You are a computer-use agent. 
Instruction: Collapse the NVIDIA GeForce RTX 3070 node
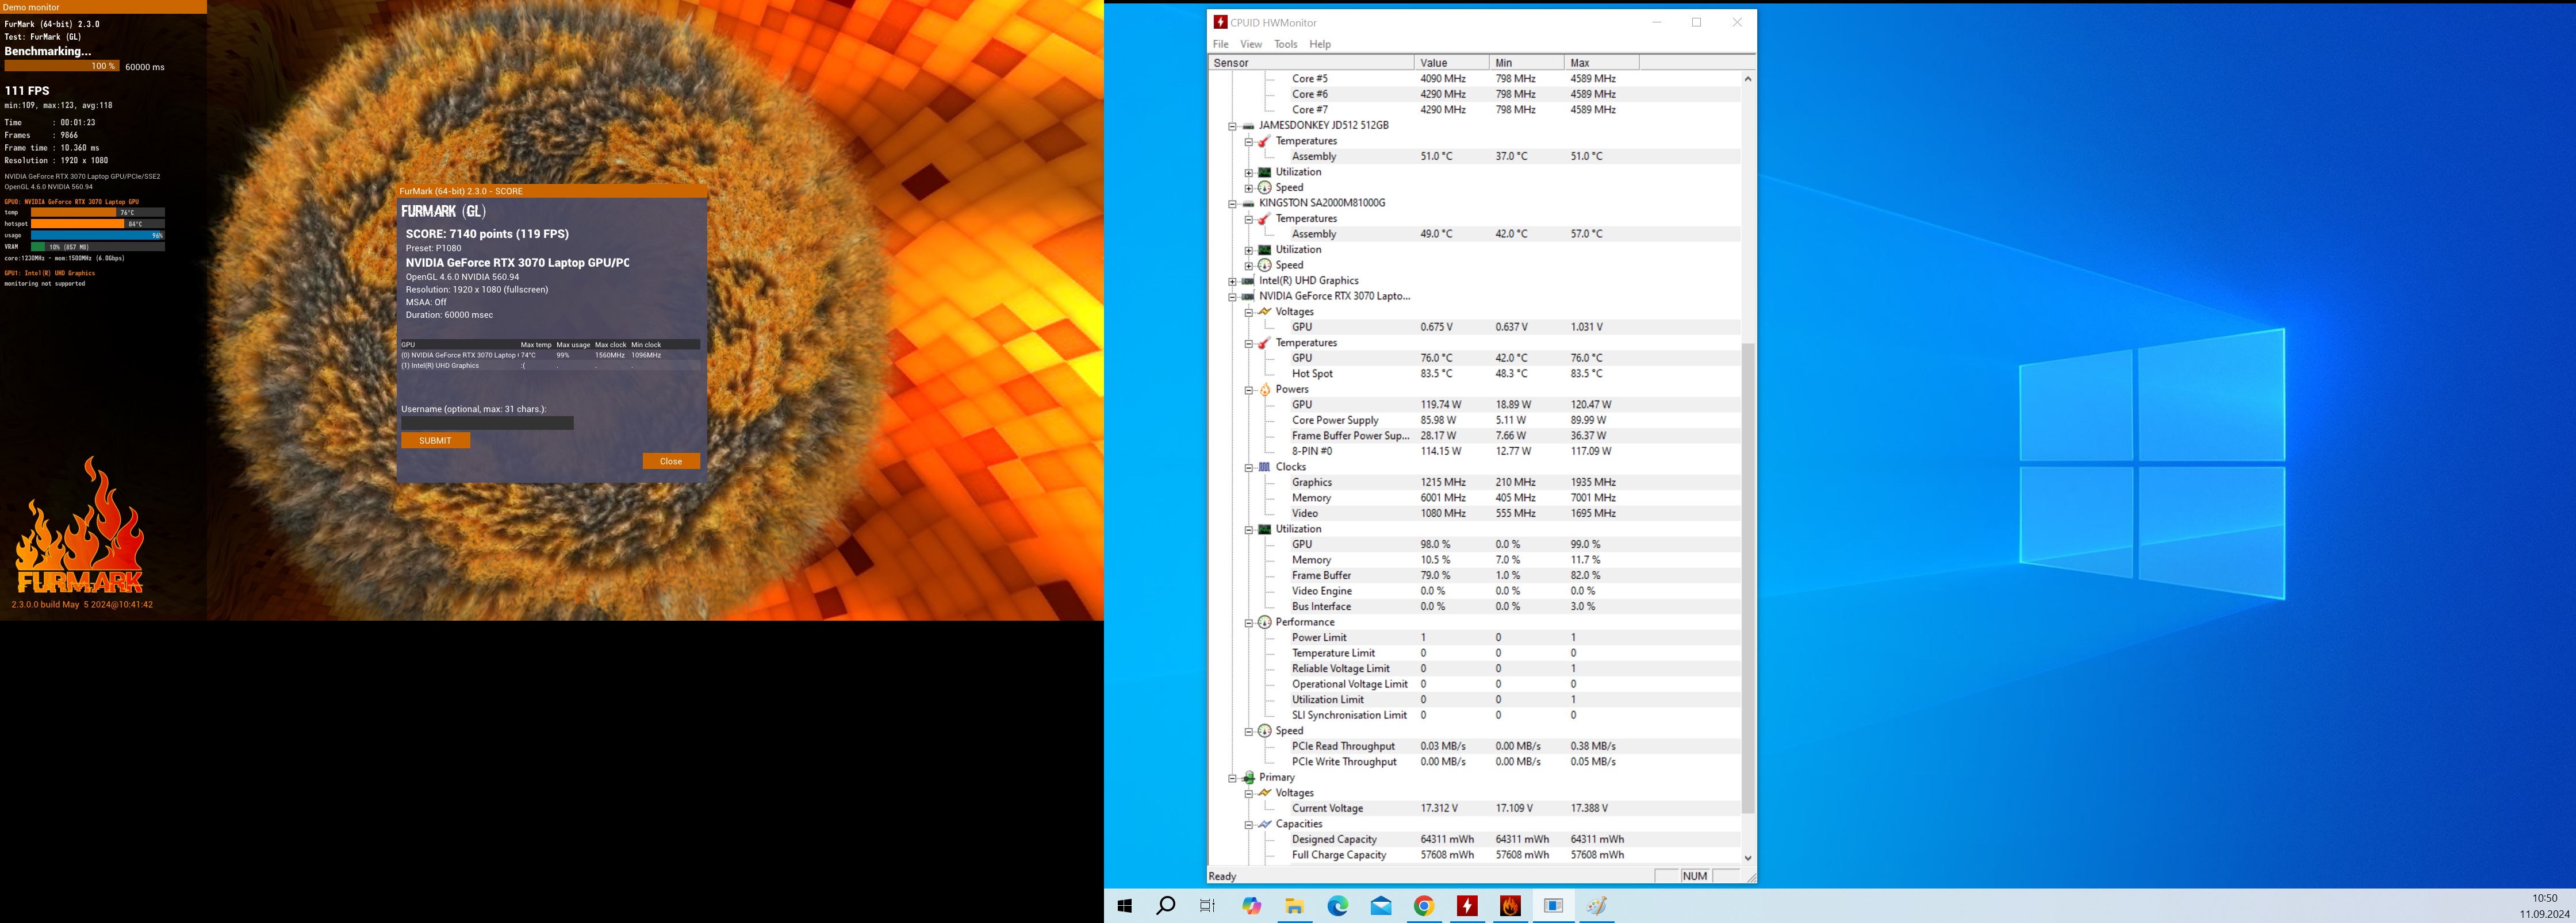click(x=1233, y=297)
